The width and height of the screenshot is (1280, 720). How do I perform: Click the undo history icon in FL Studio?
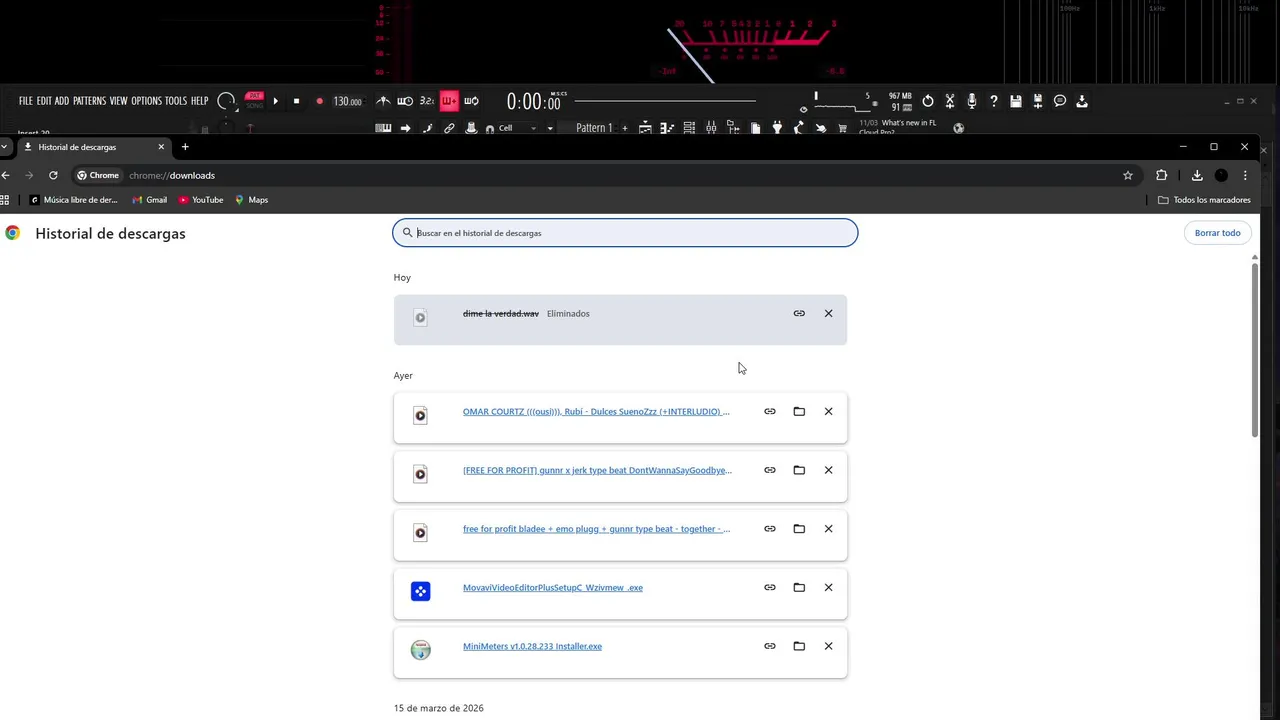928,101
